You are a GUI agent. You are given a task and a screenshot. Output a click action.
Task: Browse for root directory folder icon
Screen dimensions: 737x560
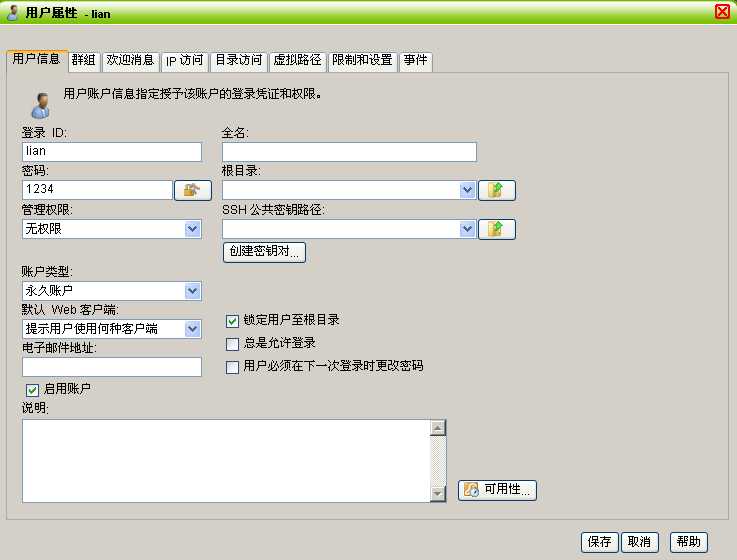tap(497, 190)
